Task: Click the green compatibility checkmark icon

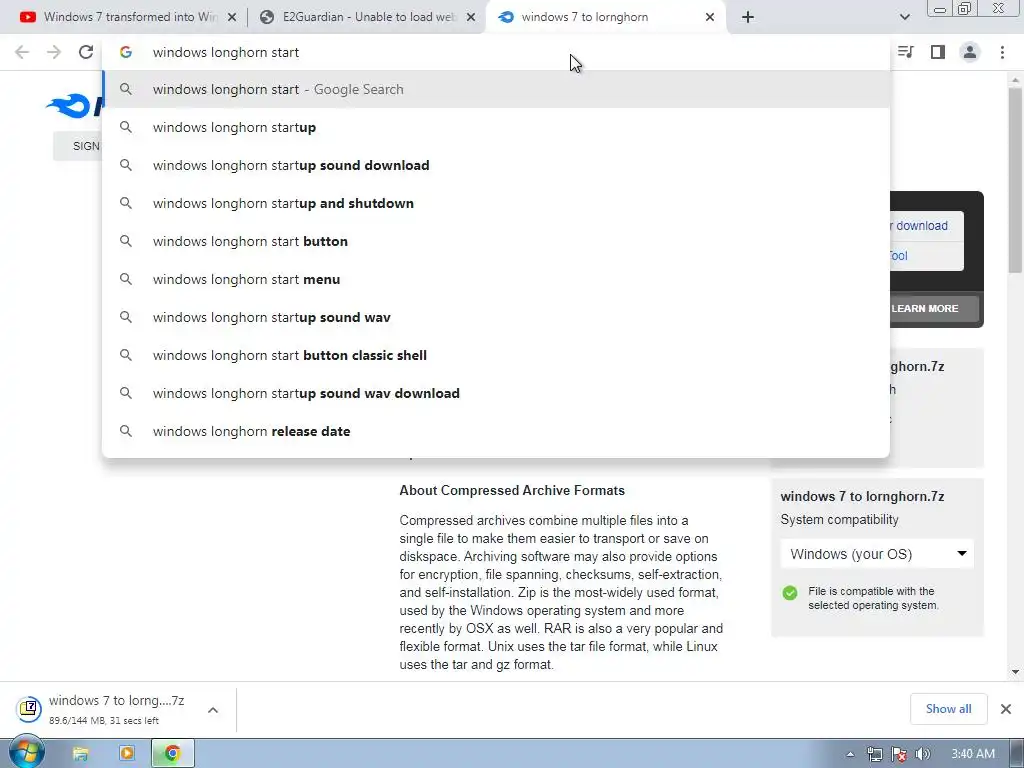Action: (790, 592)
